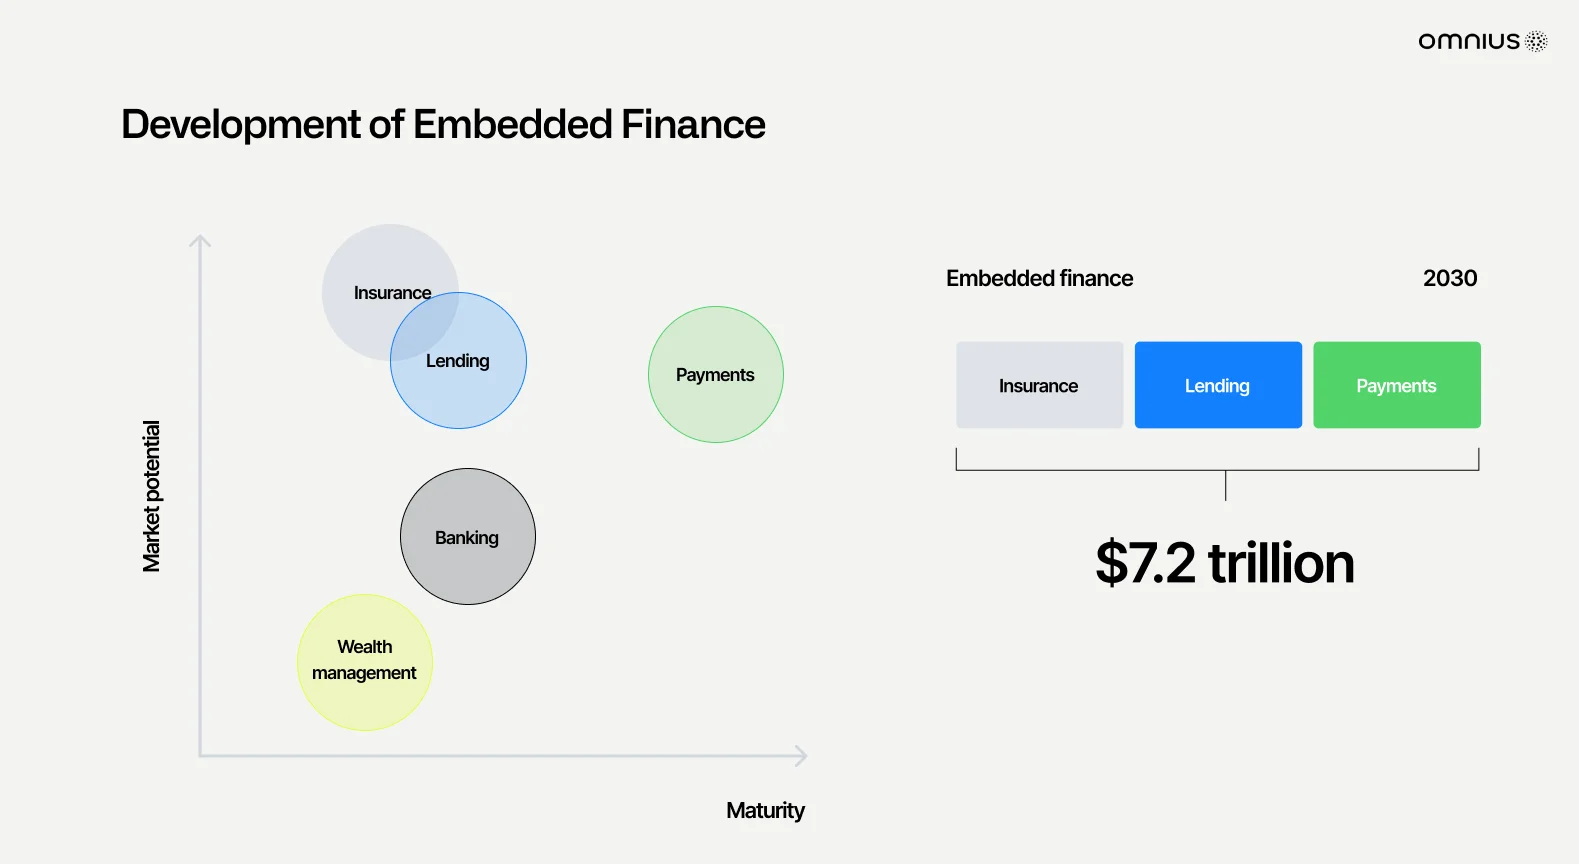The image size is (1579, 864).
Task: Click the Maturity axis label
Action: tap(765, 810)
